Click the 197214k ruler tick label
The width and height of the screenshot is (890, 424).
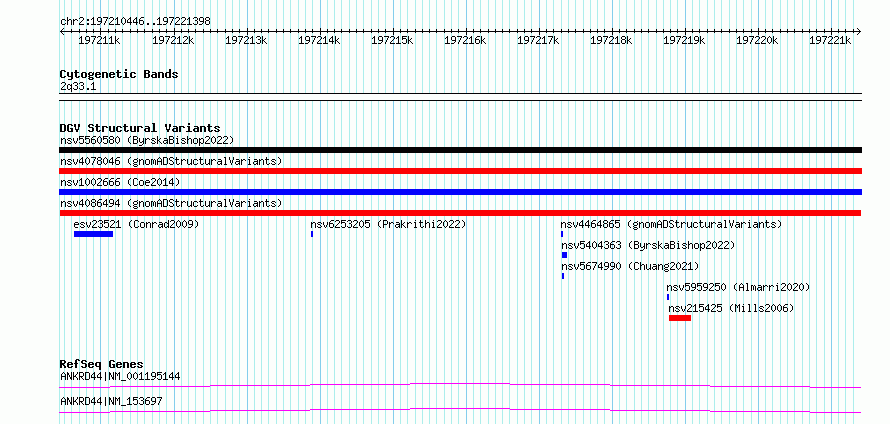tap(319, 40)
